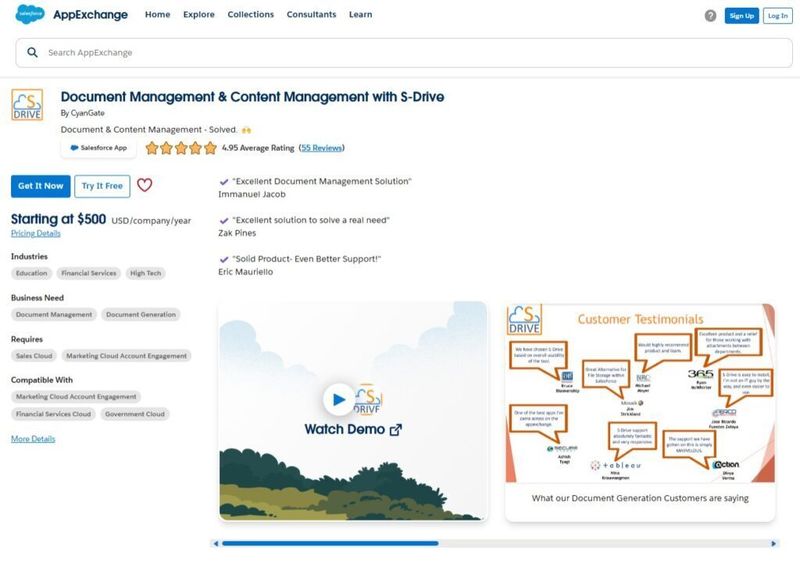Viewport: 800px width, 563px height.
Task: Click "Starting at $500" price text
Action: coord(59,219)
